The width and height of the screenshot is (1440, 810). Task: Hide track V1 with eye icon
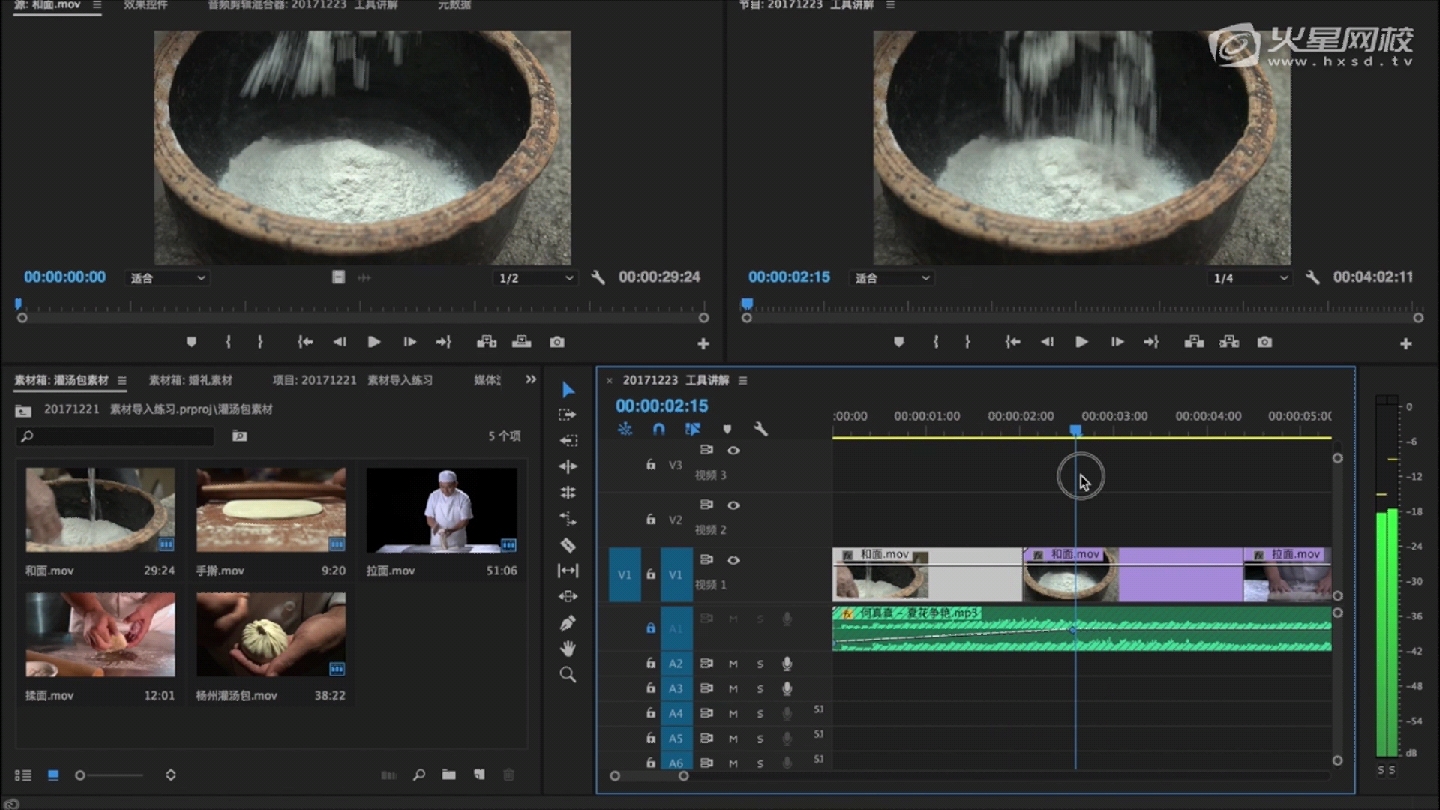tap(733, 561)
